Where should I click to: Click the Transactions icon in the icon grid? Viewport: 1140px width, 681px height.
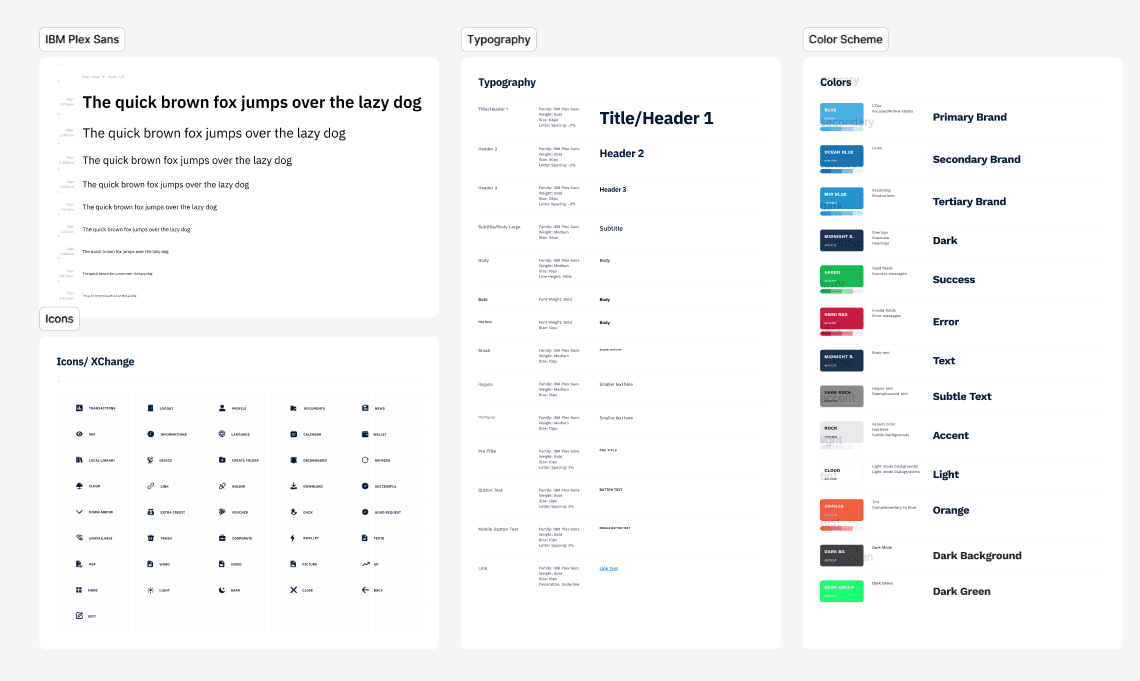(x=79, y=408)
